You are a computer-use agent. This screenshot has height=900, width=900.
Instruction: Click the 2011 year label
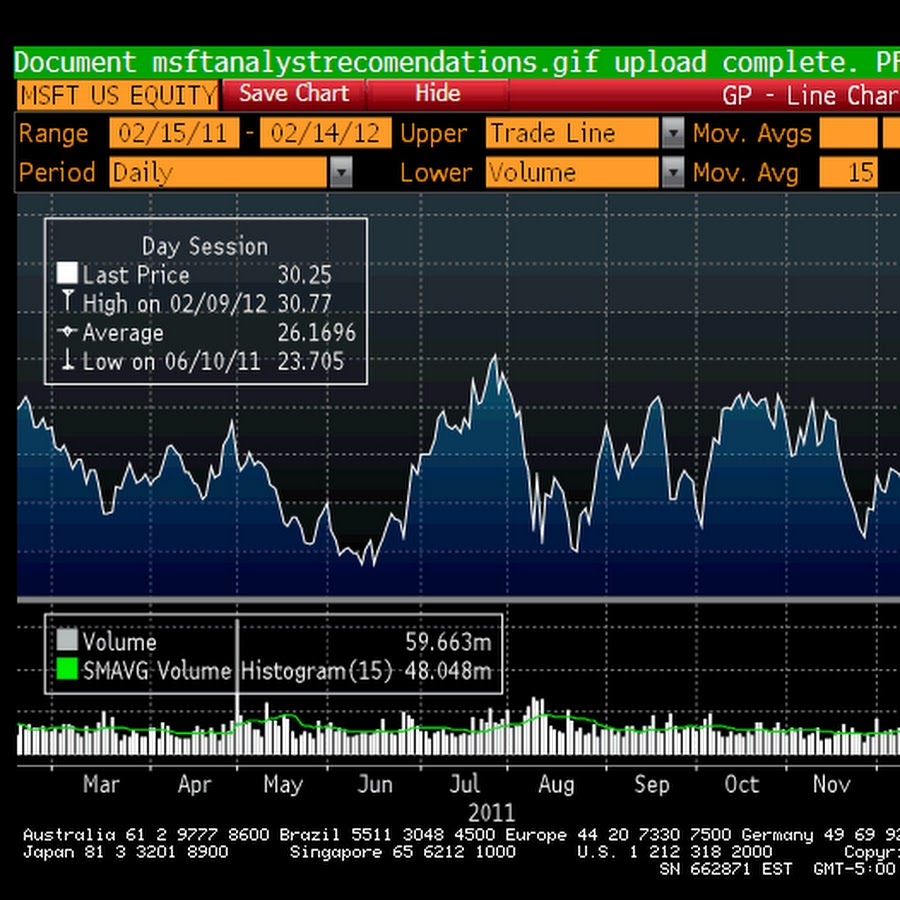(x=491, y=813)
